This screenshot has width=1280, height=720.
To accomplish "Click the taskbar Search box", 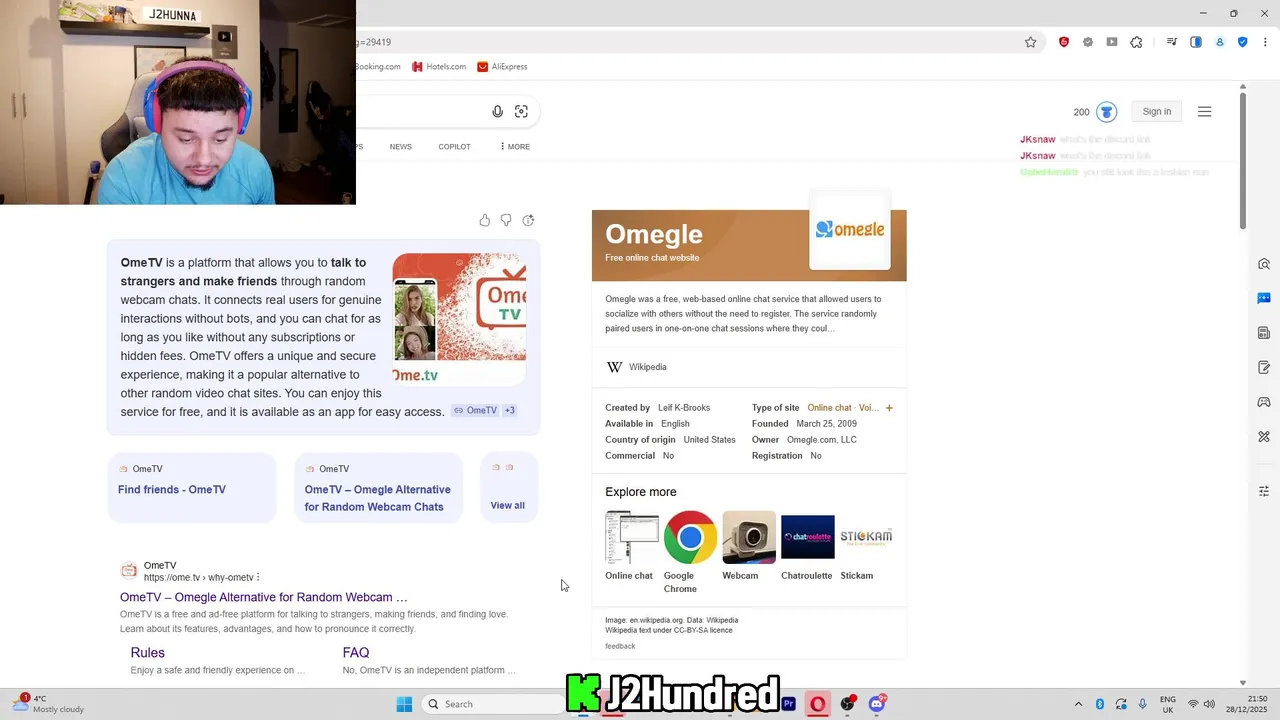I will pos(494,704).
